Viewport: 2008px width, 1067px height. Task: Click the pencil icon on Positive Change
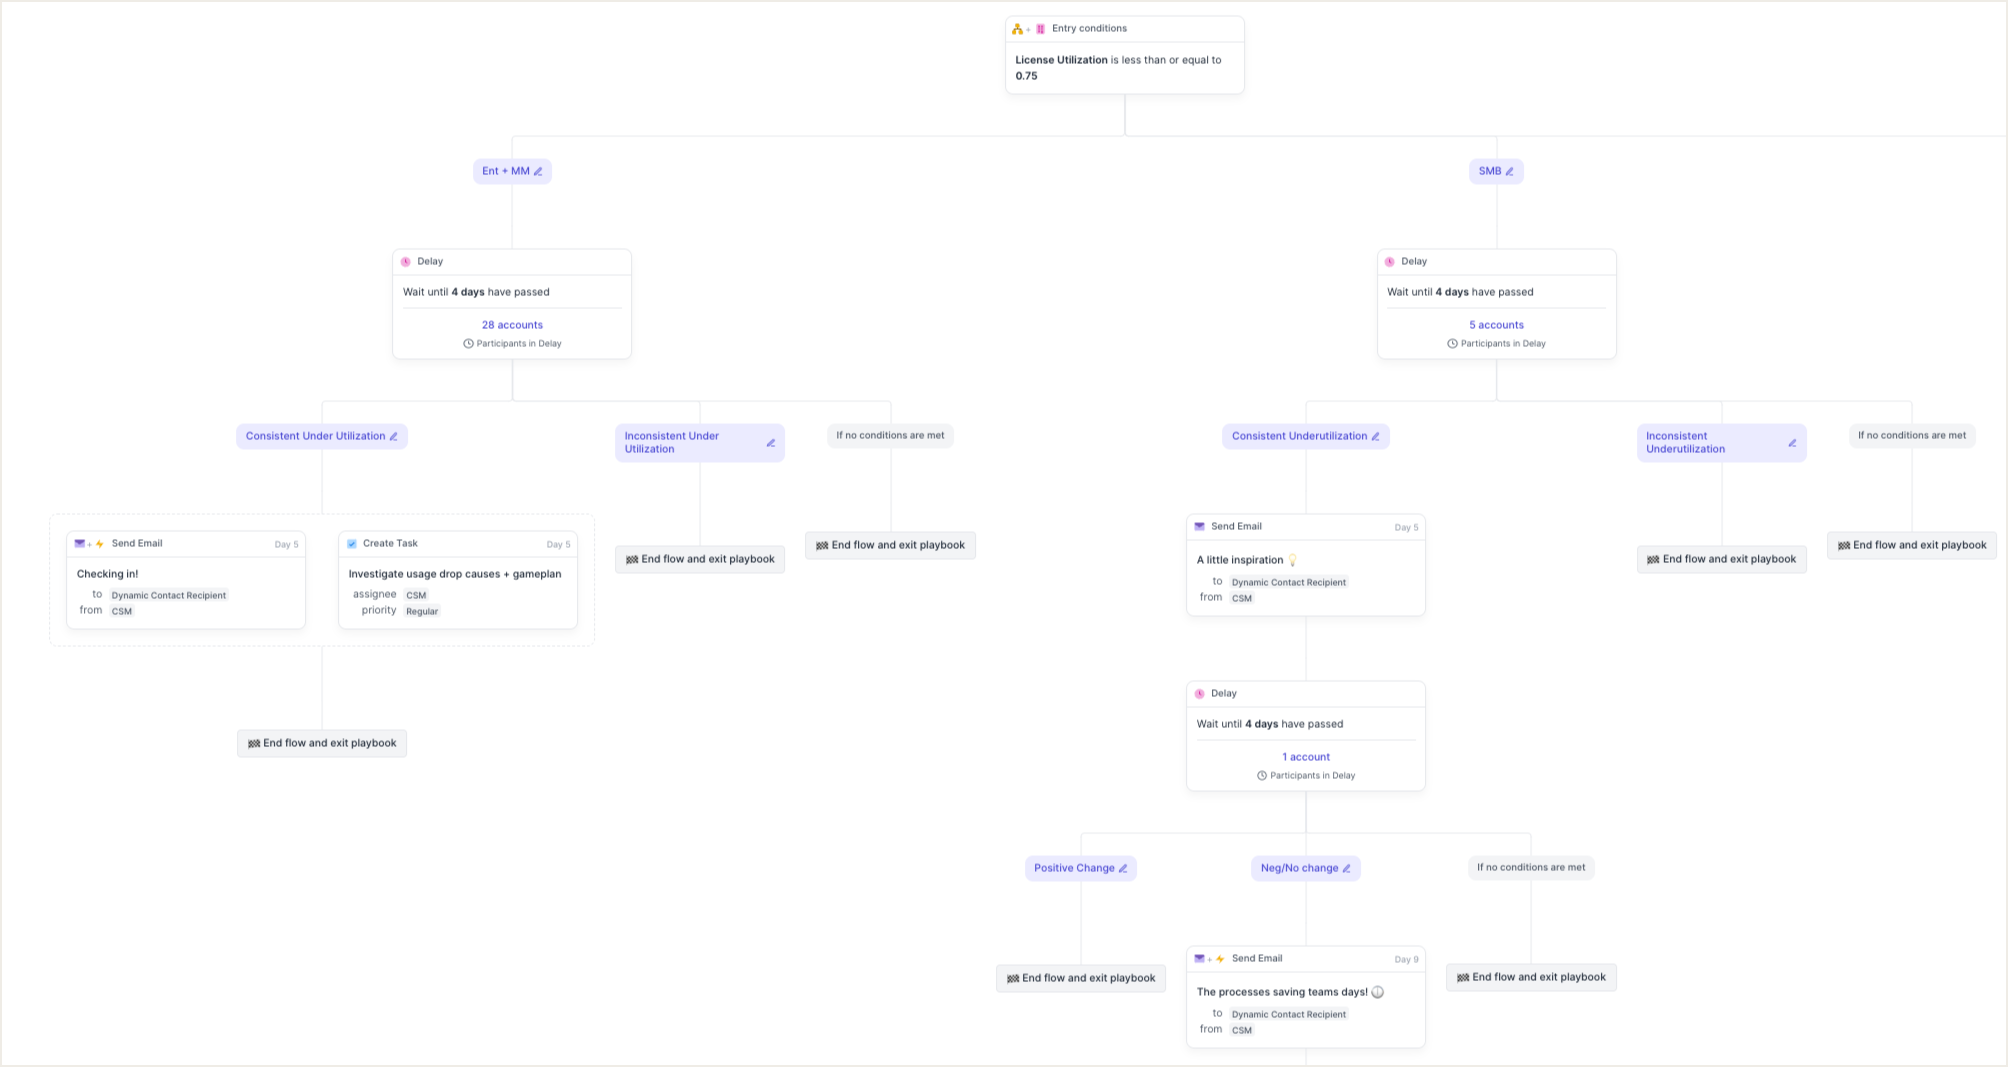coord(1123,869)
